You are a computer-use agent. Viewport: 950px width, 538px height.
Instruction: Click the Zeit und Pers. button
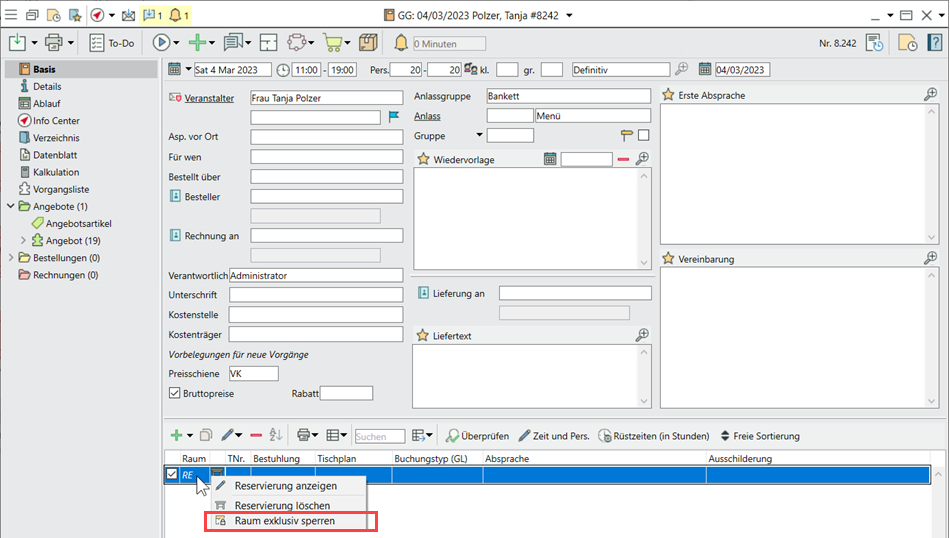pyautogui.click(x=553, y=436)
